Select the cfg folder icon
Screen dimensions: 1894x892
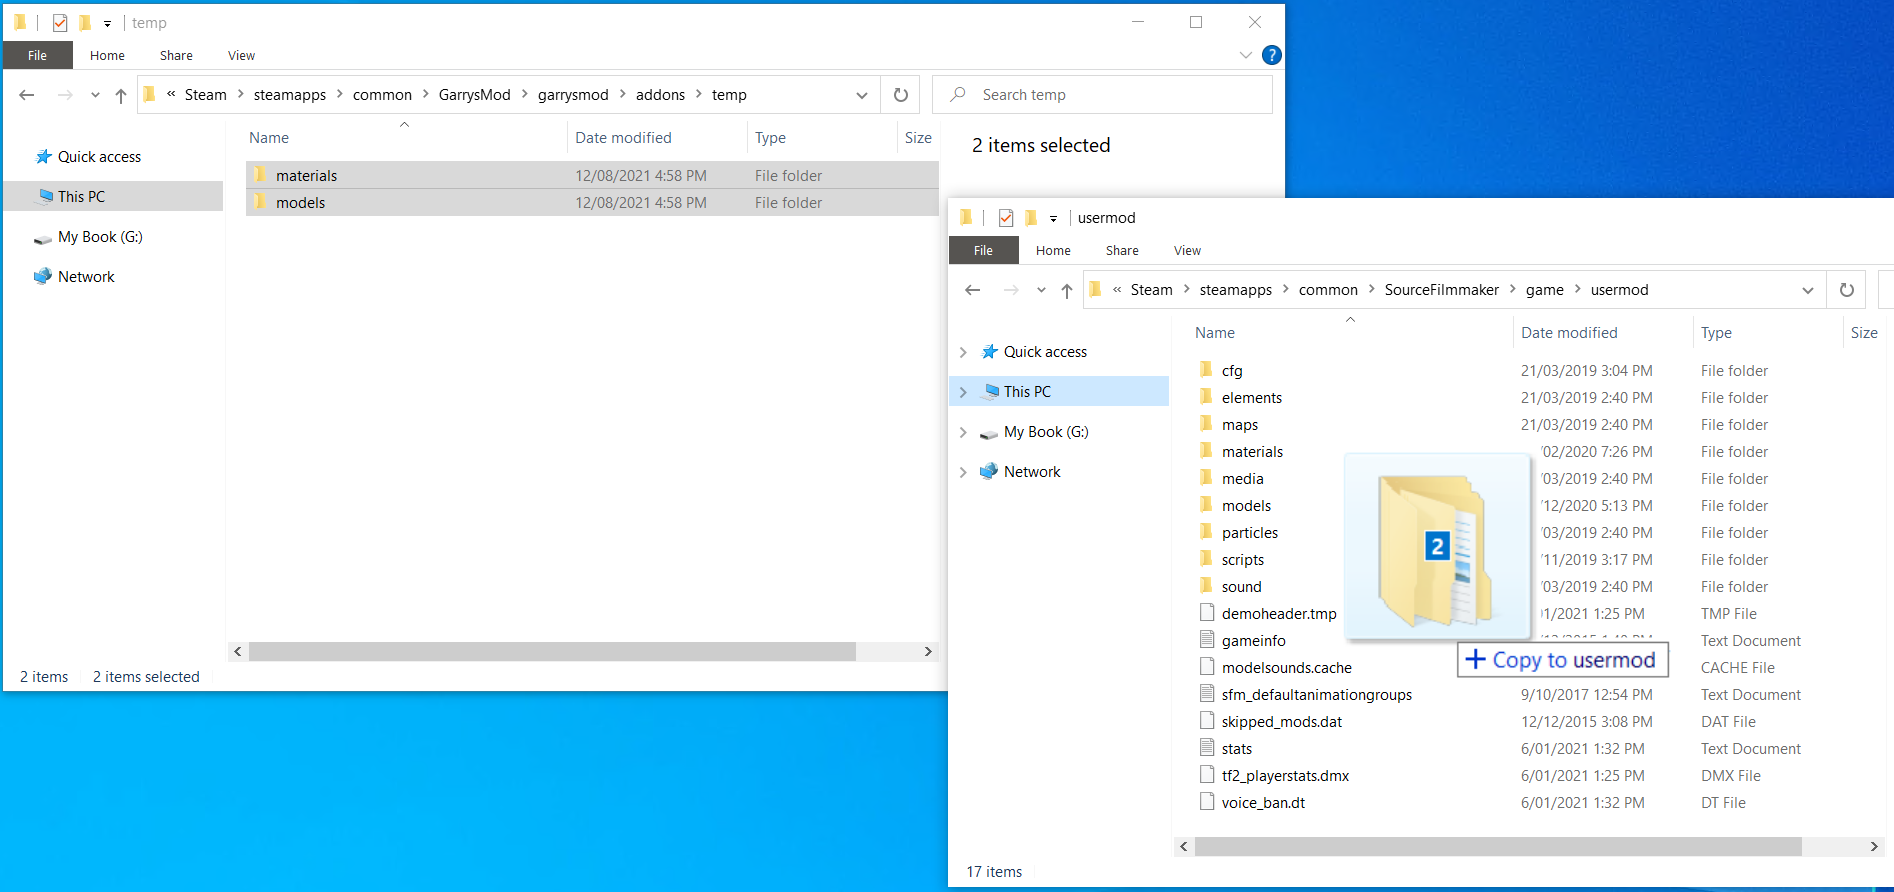1206,370
